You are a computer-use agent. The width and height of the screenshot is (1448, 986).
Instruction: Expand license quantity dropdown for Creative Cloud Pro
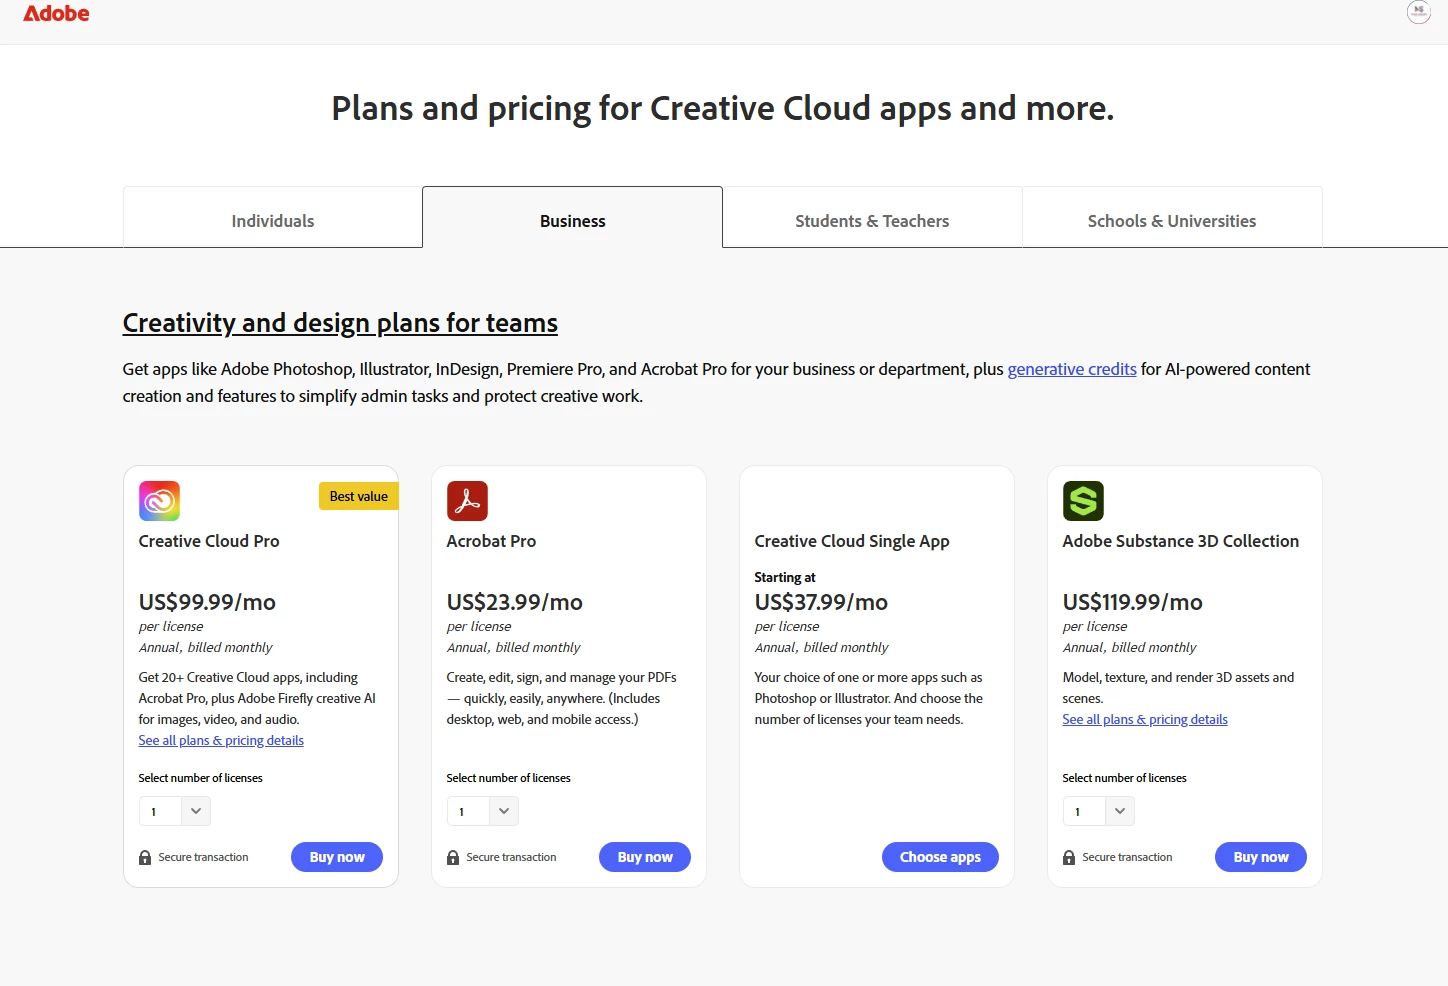(x=175, y=811)
